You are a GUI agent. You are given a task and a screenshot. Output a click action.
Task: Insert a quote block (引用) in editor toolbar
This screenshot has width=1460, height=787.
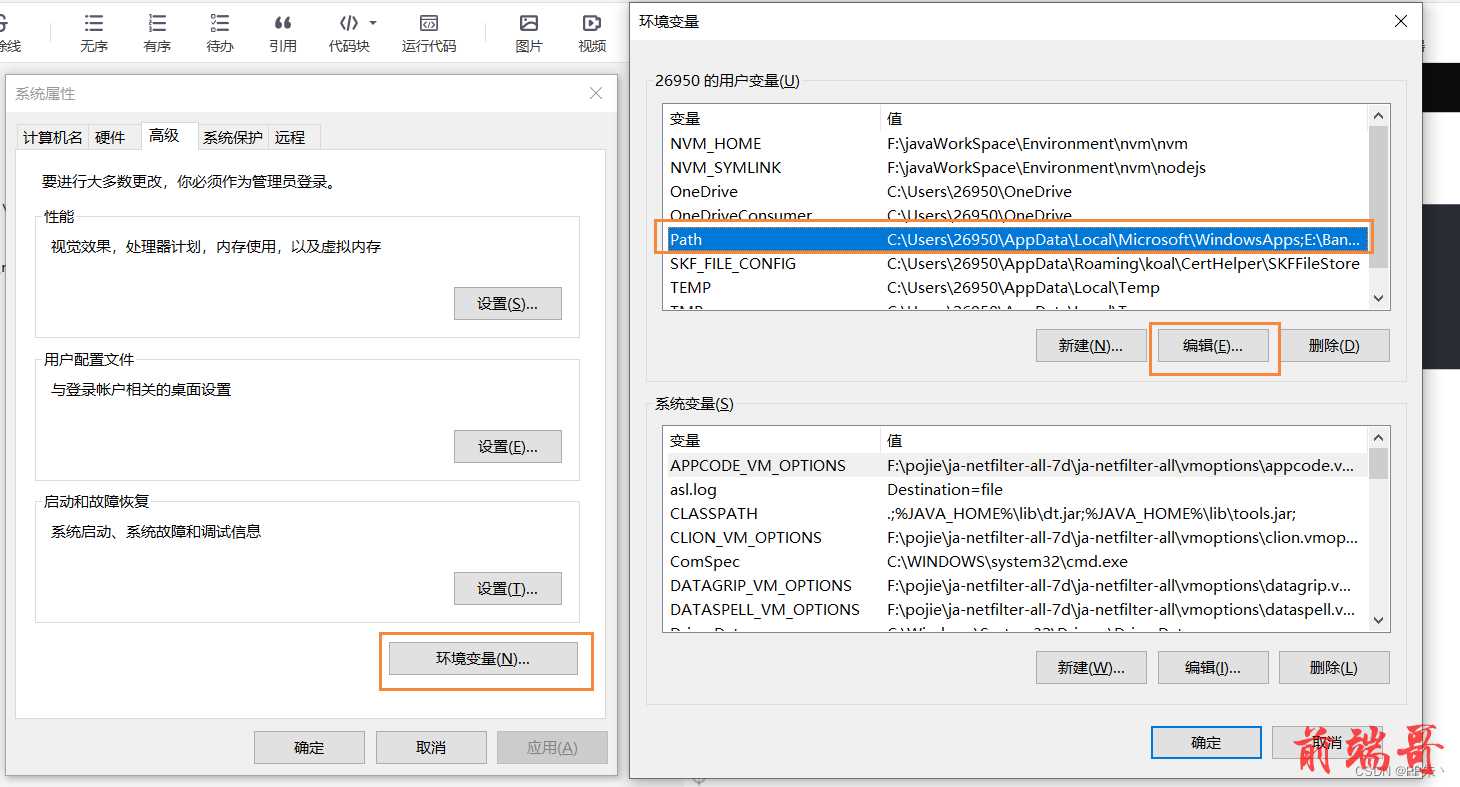pos(283,33)
